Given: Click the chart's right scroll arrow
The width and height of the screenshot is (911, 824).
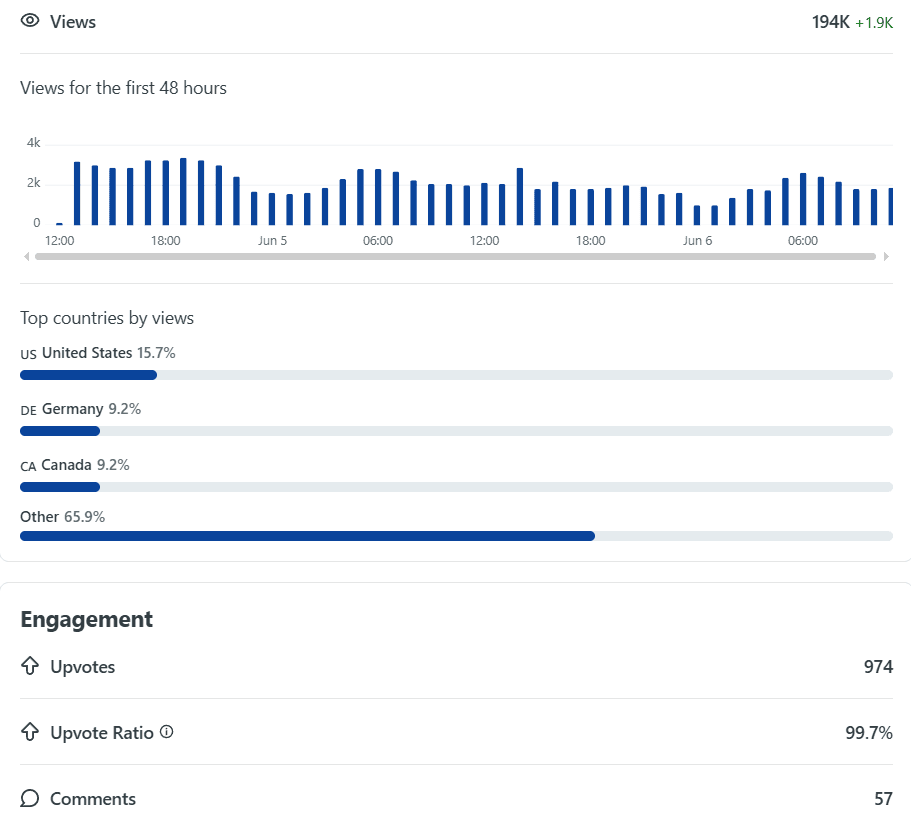Looking at the screenshot, I should point(886,256).
